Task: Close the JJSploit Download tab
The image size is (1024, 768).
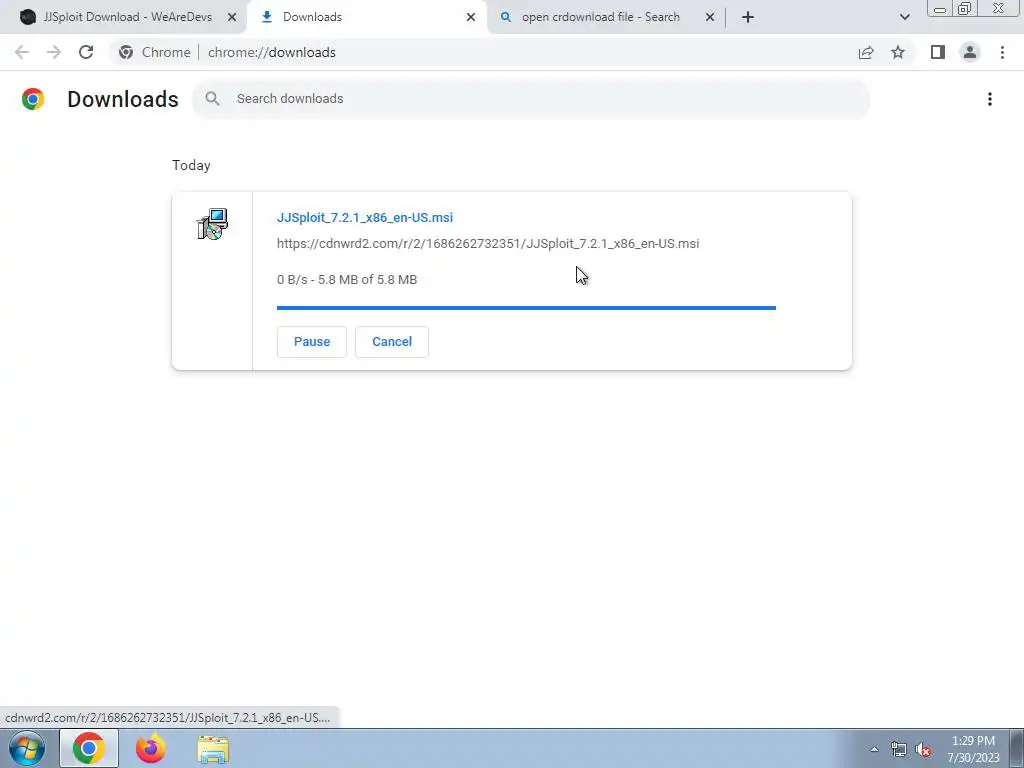Action: tap(231, 17)
